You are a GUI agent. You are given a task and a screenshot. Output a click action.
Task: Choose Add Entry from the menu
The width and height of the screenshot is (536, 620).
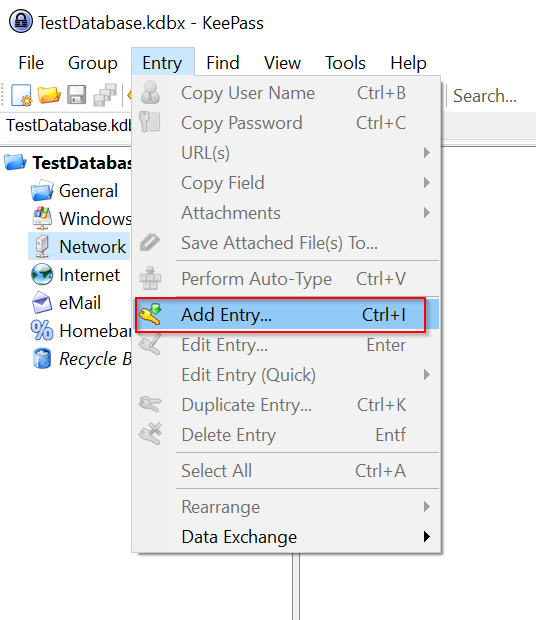(x=280, y=315)
